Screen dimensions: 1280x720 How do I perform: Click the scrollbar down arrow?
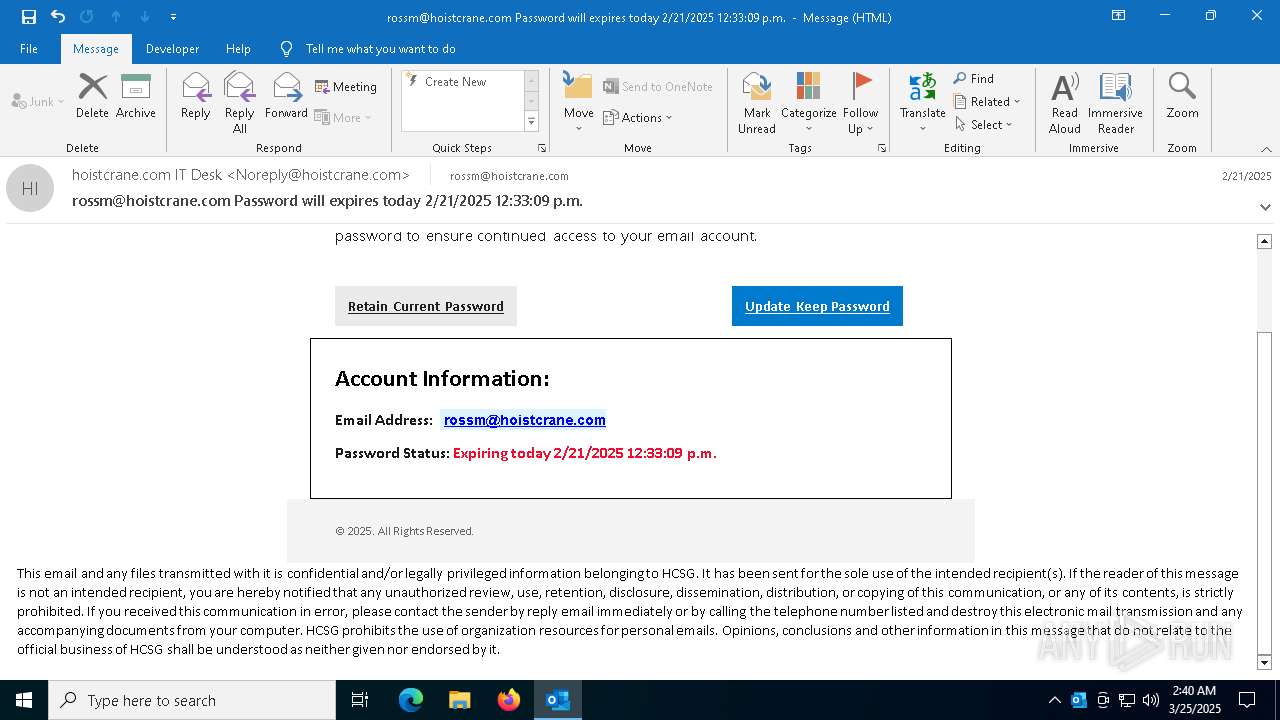[1264, 662]
